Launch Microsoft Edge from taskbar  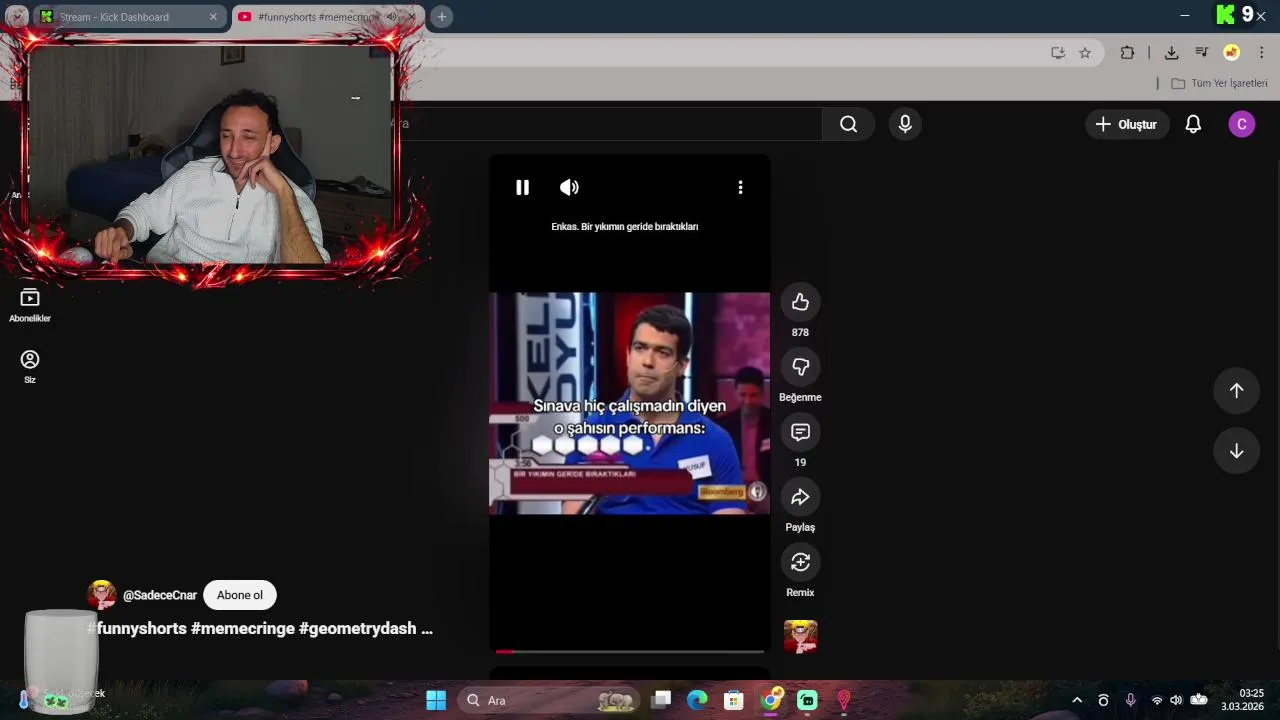pyautogui.click(x=697, y=700)
